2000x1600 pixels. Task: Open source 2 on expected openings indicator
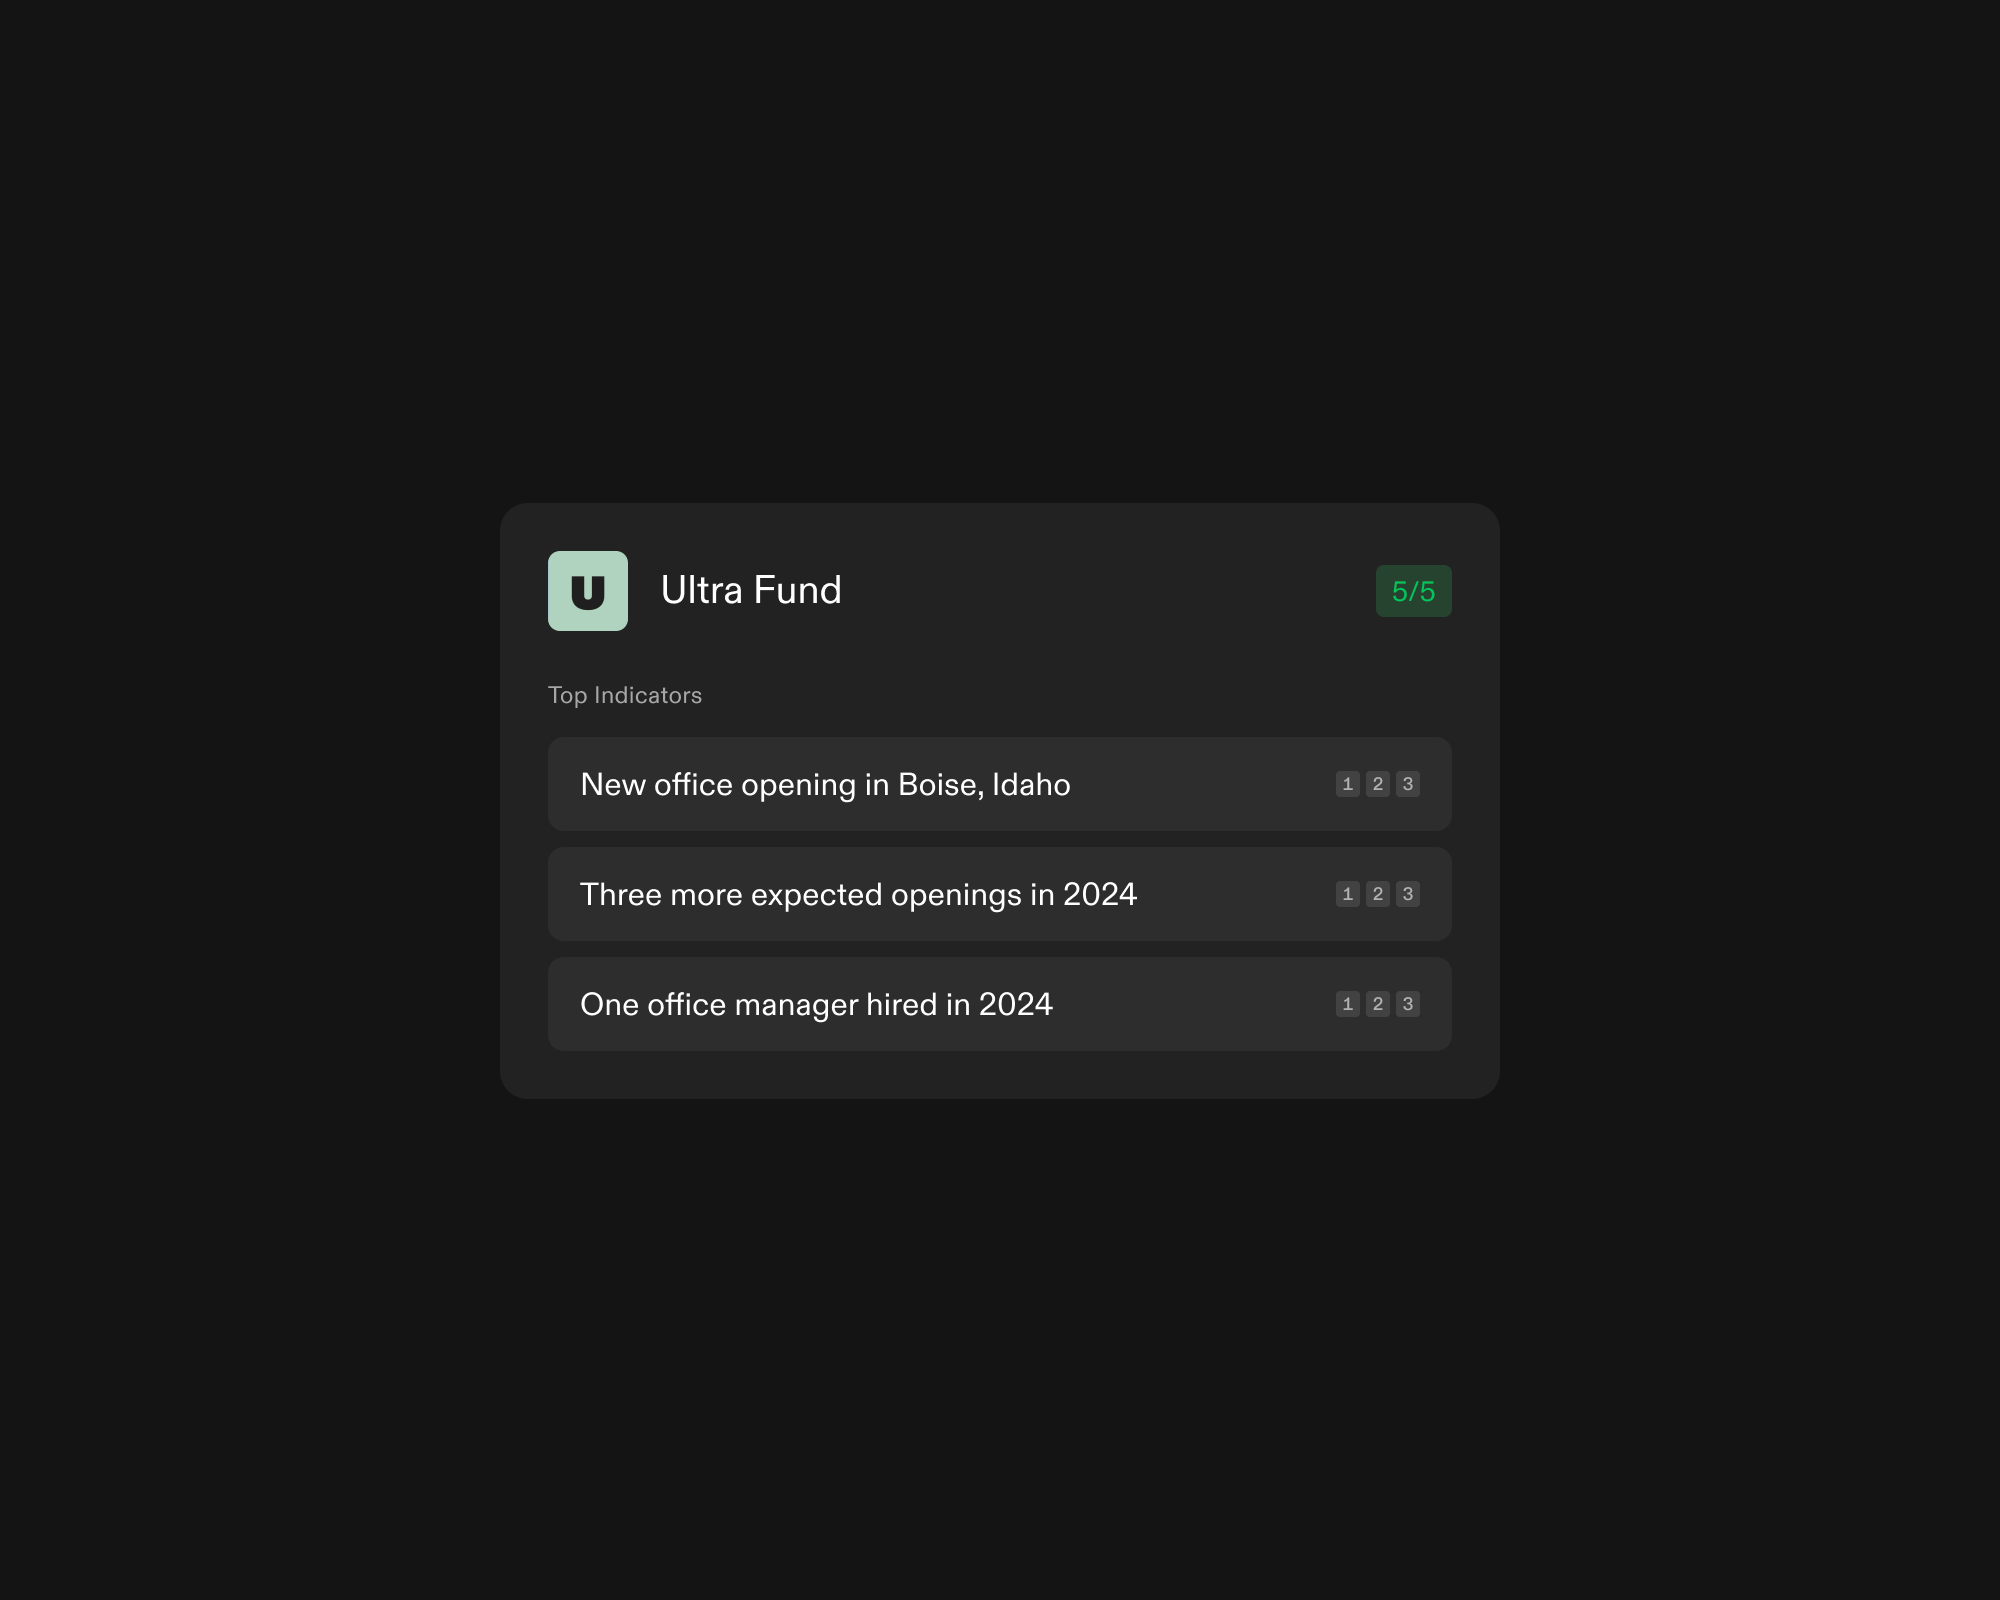point(1377,894)
